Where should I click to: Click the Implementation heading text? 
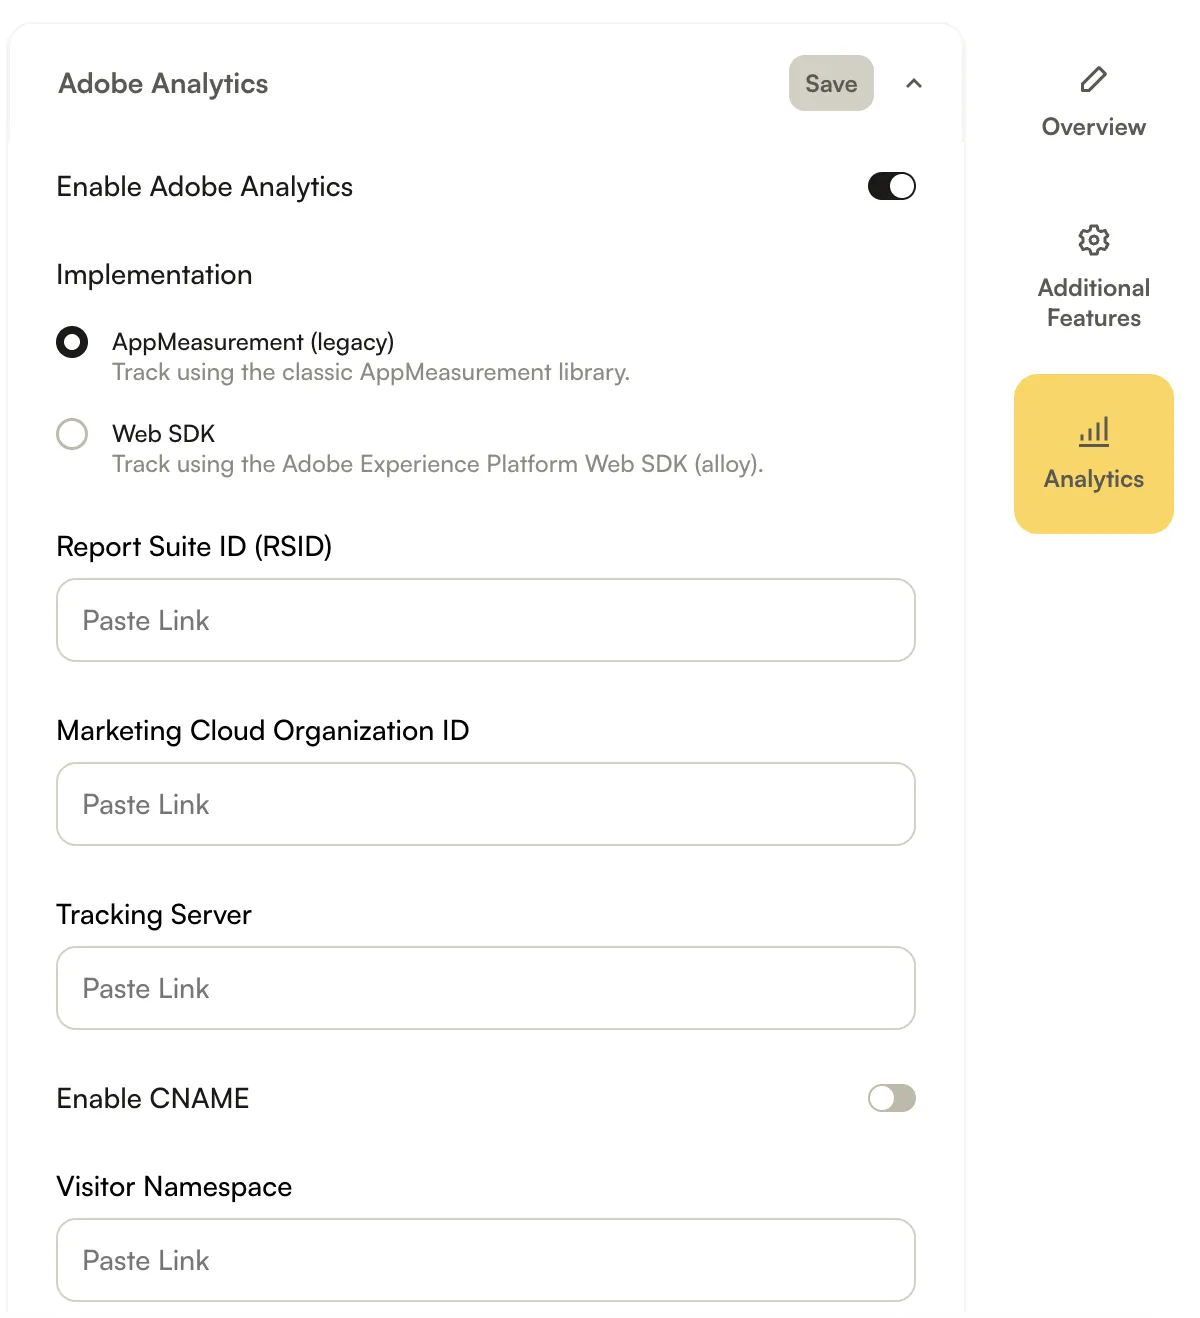coord(154,275)
